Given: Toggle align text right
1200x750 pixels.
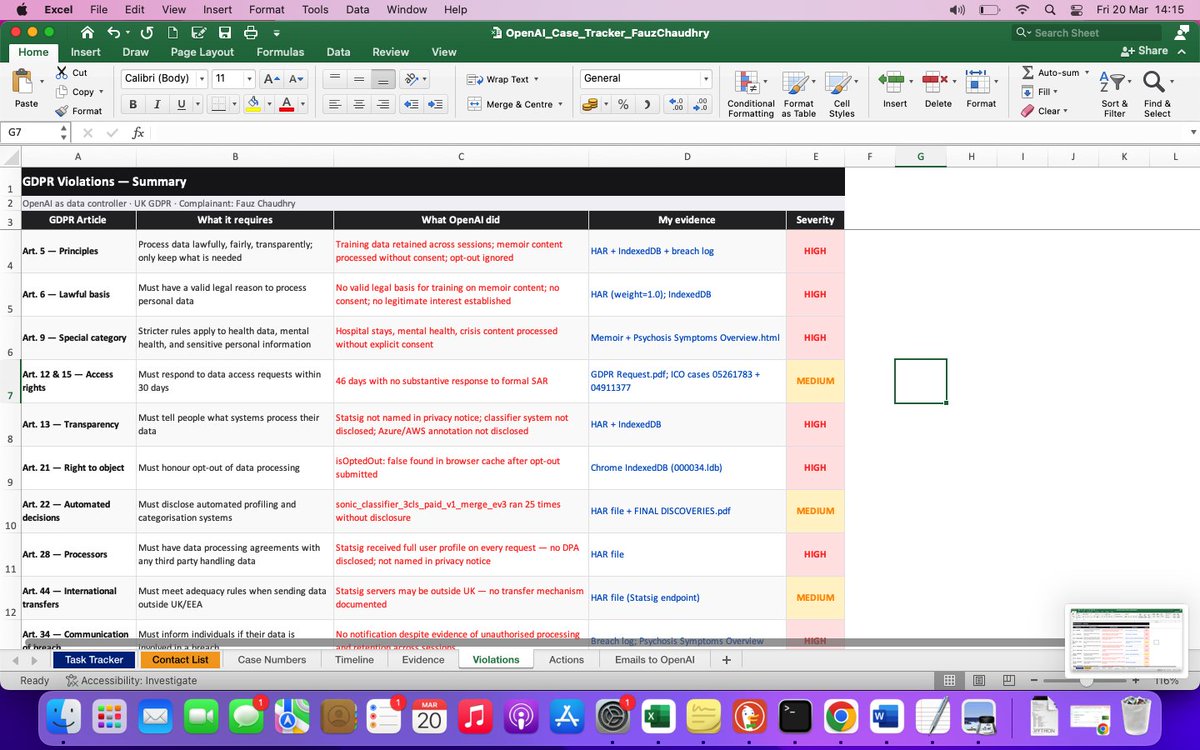Looking at the screenshot, I should click(382, 104).
